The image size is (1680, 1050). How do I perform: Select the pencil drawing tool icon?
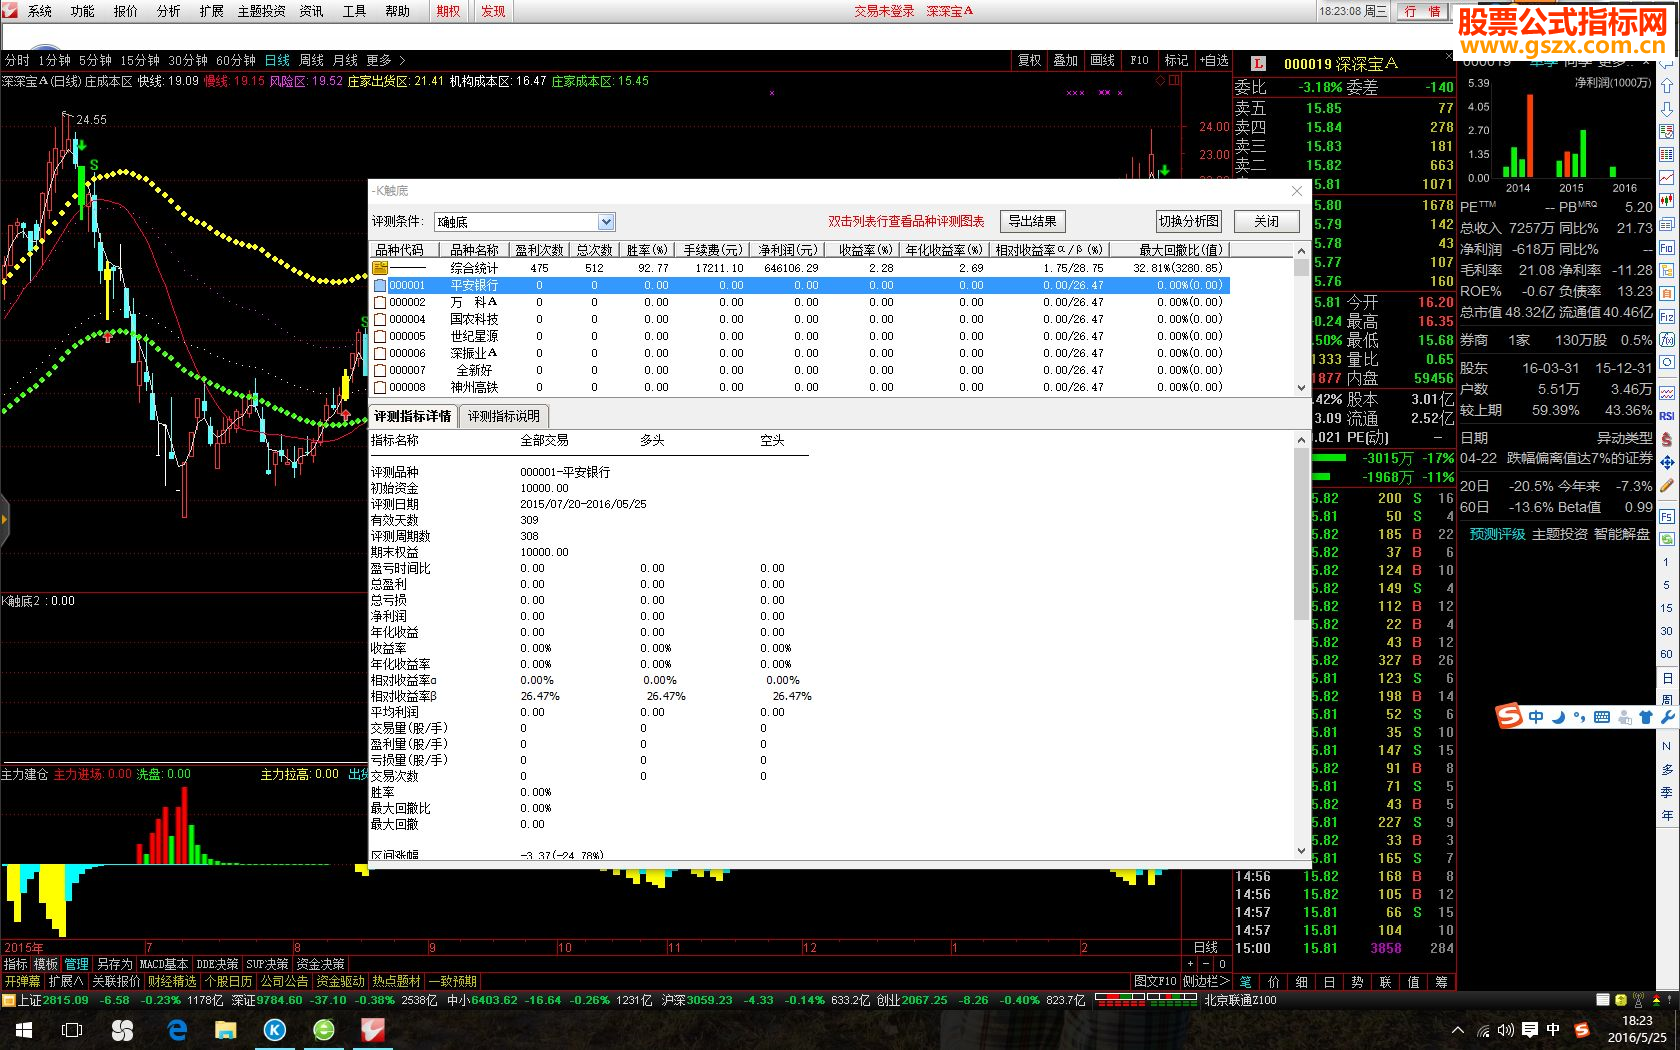(x=1667, y=486)
